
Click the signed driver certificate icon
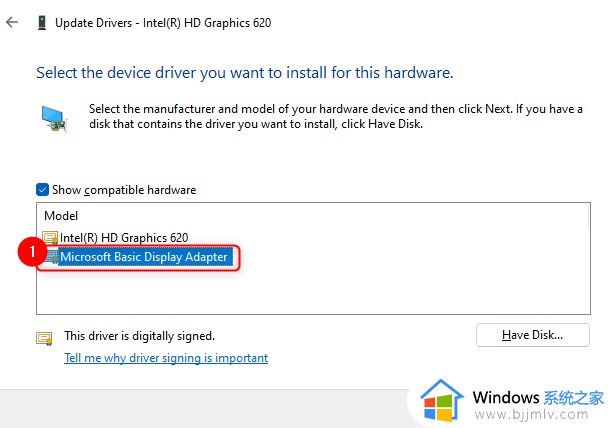pyautogui.click(x=44, y=338)
